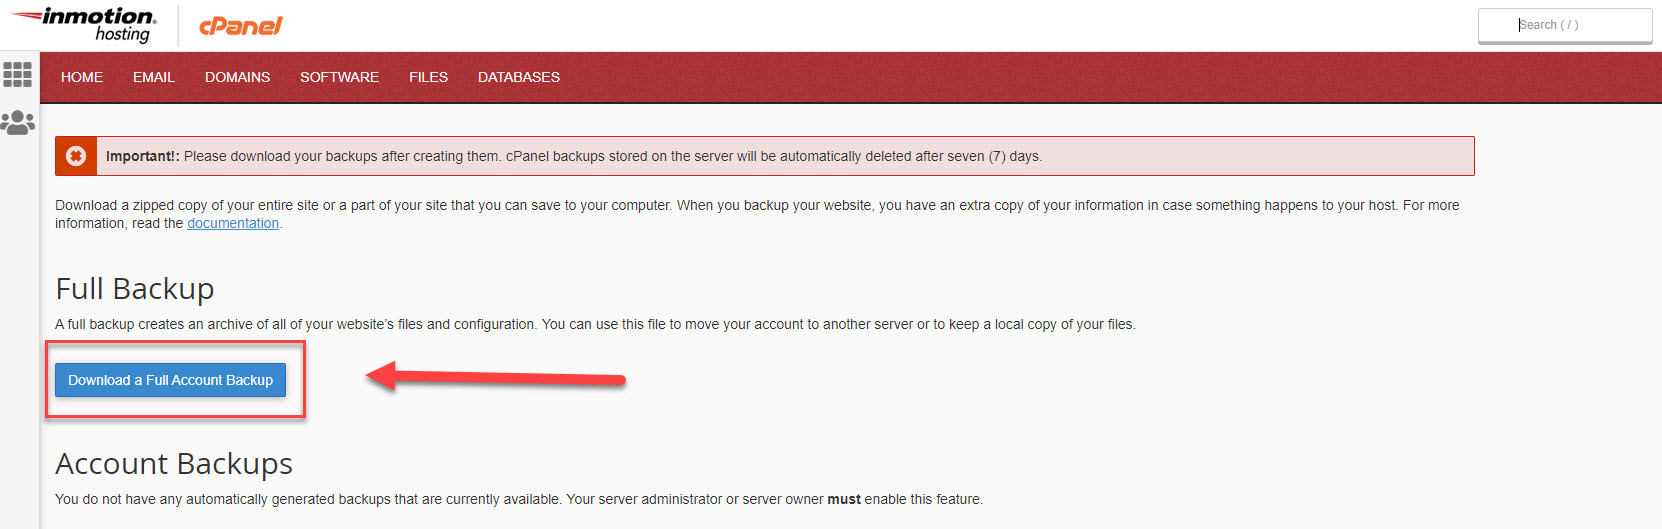
Task: Click the Account Backups heading
Action: tap(174, 464)
